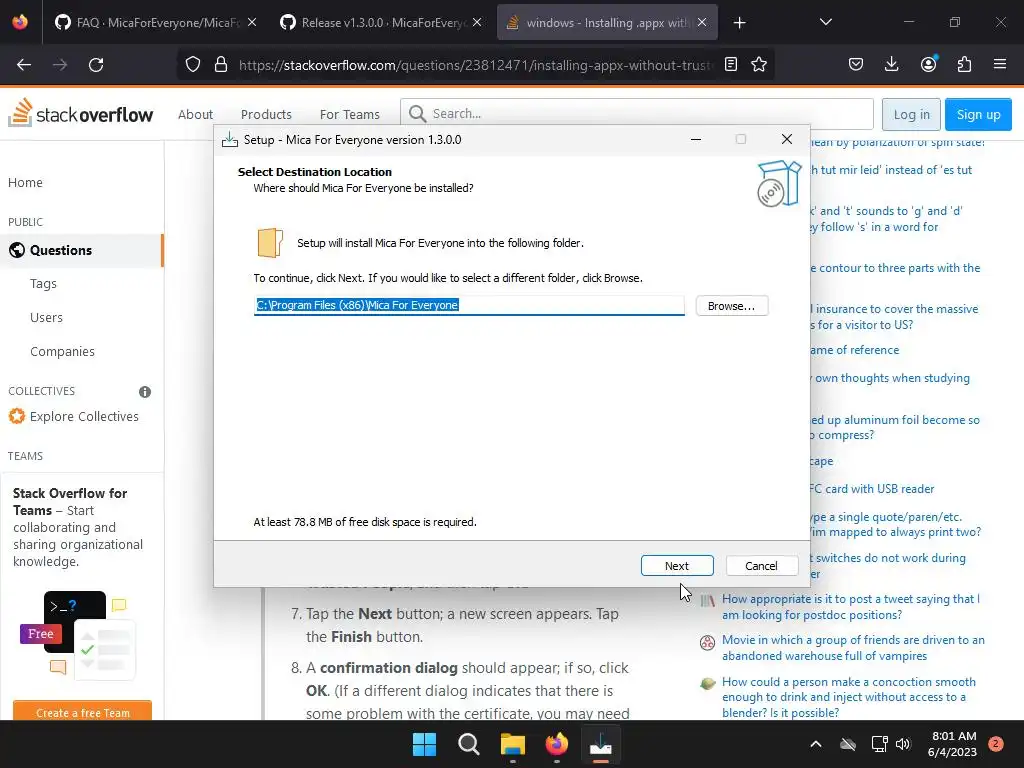Open Pocket save icon in toolbar

[856, 64]
